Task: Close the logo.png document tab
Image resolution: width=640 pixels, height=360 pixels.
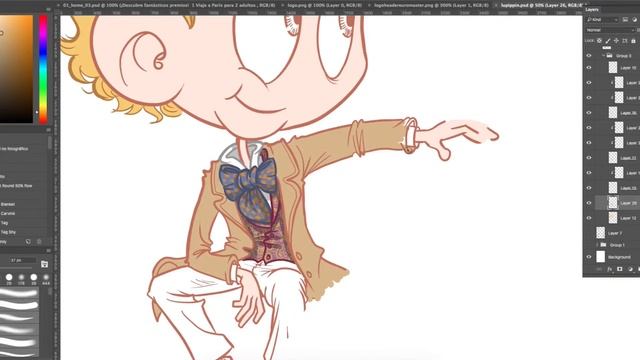Action: (283, 5)
